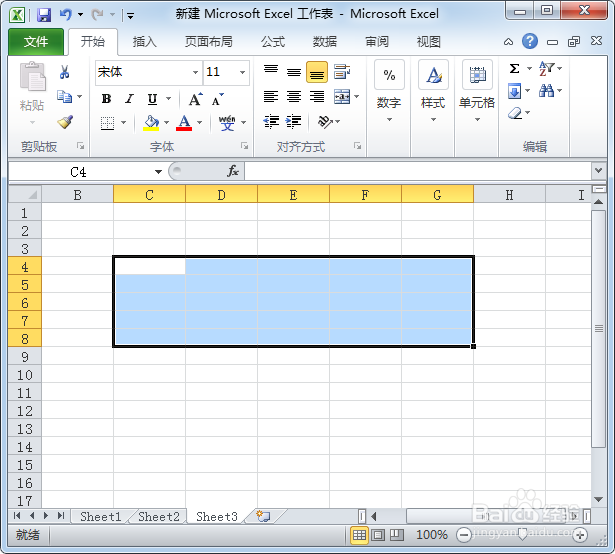Switch to the 数据 Data tab
The image size is (615, 554).
tap(325, 42)
